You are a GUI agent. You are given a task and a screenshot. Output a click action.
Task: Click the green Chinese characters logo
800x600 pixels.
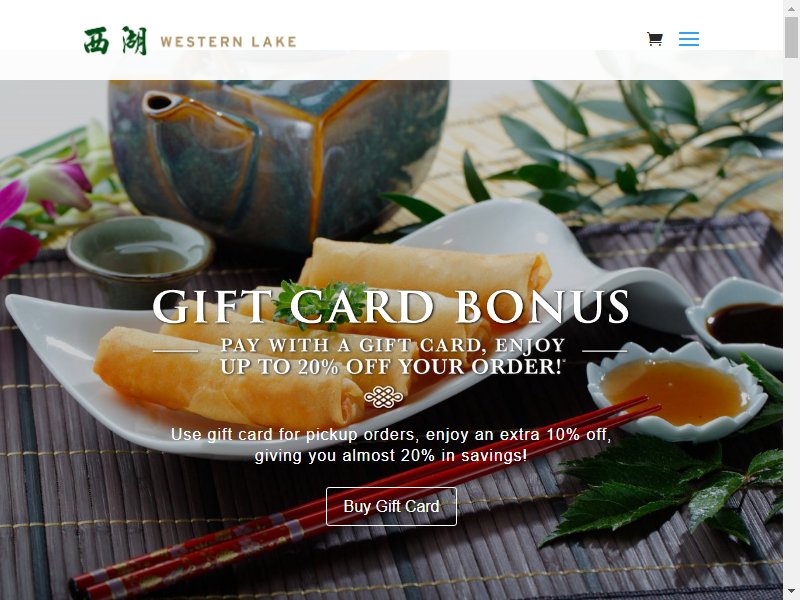pyautogui.click(x=115, y=41)
